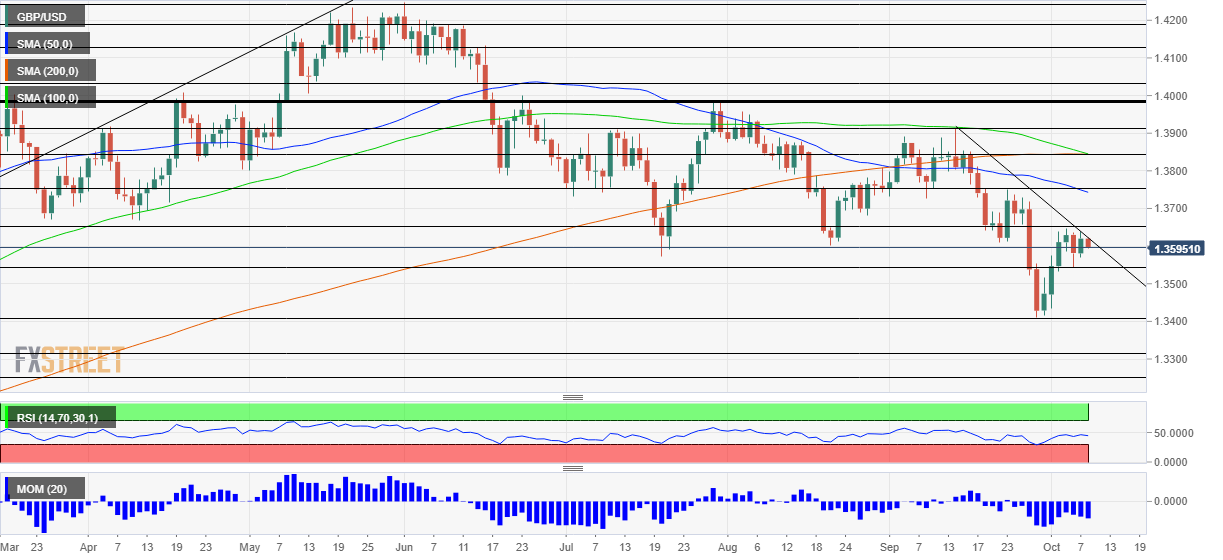Click the 50.0000 RSI scale value
Viewport: 1223px width, 560px height.
coord(1172,433)
